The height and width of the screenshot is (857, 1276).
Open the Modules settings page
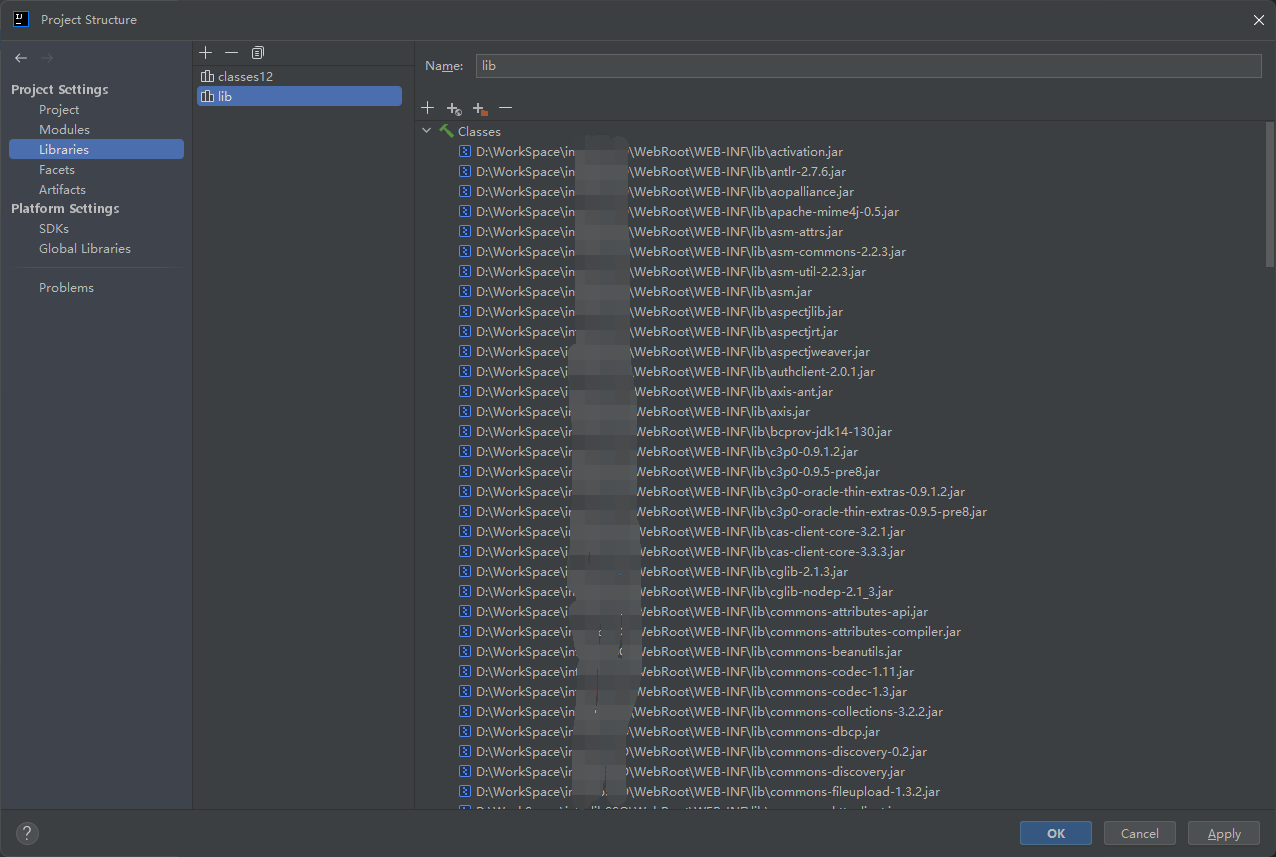(64, 130)
